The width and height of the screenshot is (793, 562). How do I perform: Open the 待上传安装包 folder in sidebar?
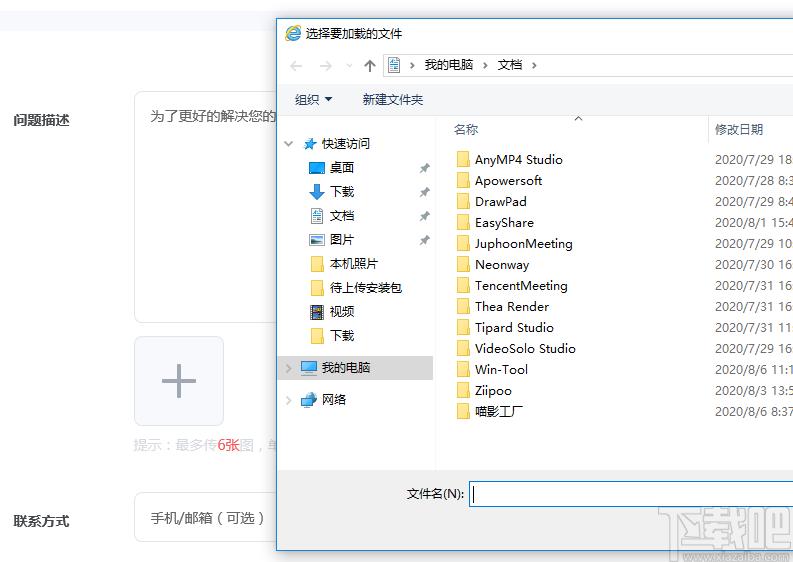pyautogui.click(x=366, y=288)
